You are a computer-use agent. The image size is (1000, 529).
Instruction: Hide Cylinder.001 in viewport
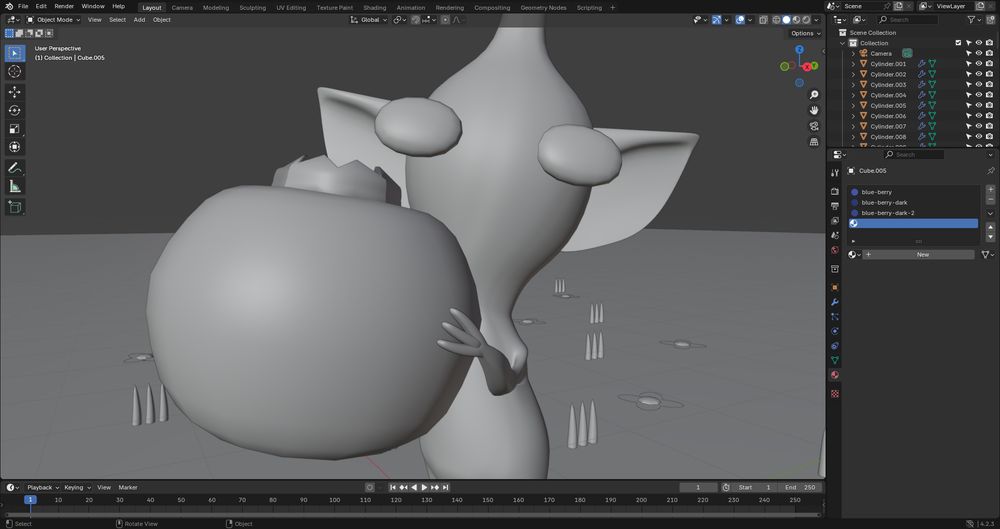tap(979, 64)
